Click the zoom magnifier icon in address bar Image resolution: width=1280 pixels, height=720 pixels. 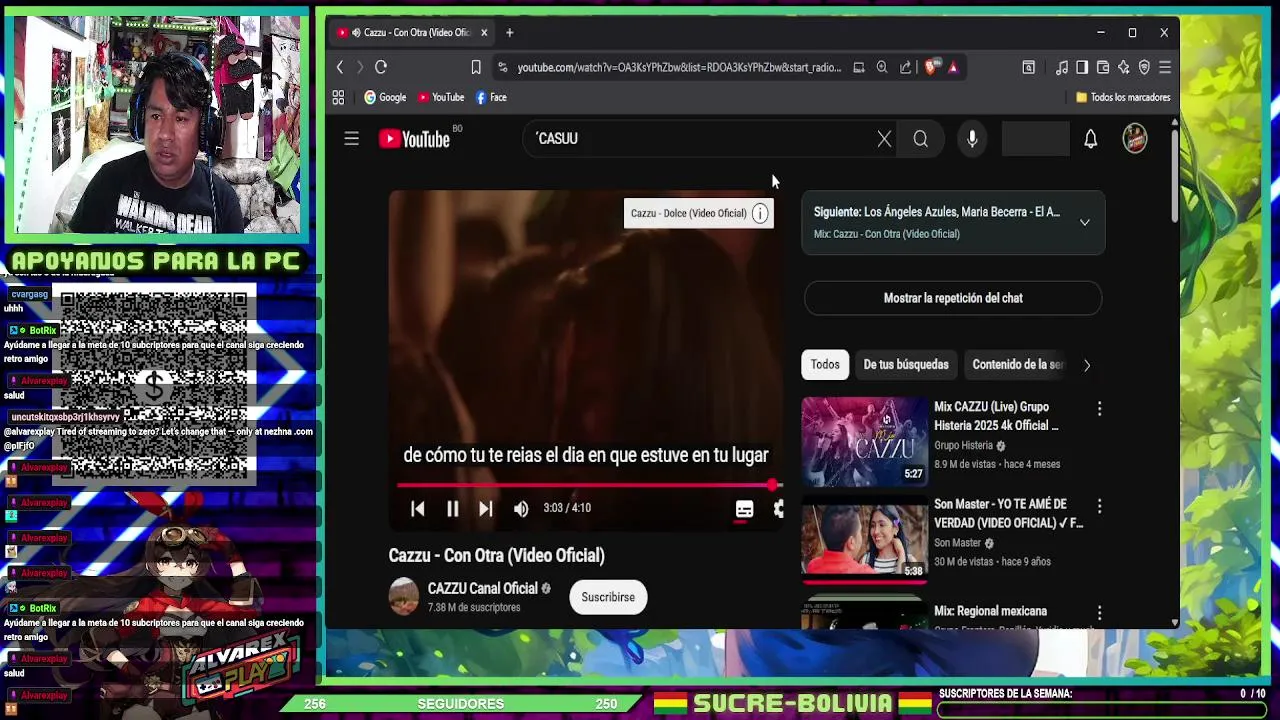882,67
